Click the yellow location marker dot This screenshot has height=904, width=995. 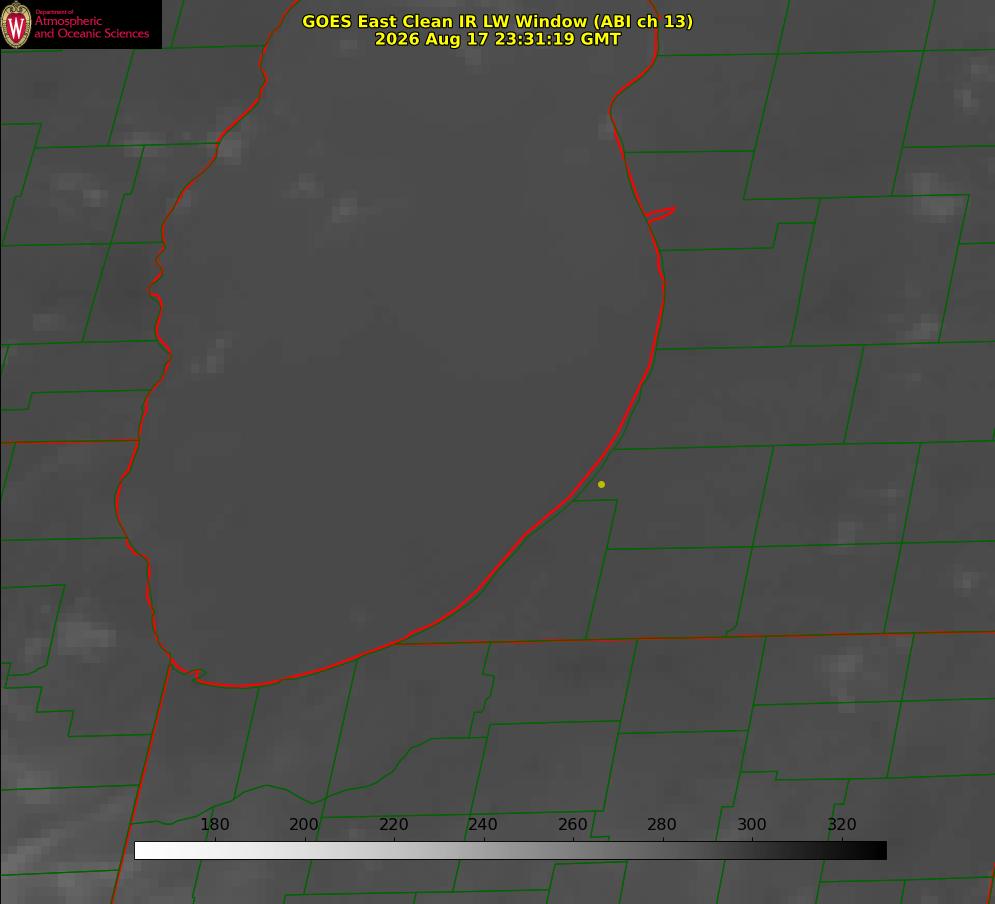pos(601,484)
